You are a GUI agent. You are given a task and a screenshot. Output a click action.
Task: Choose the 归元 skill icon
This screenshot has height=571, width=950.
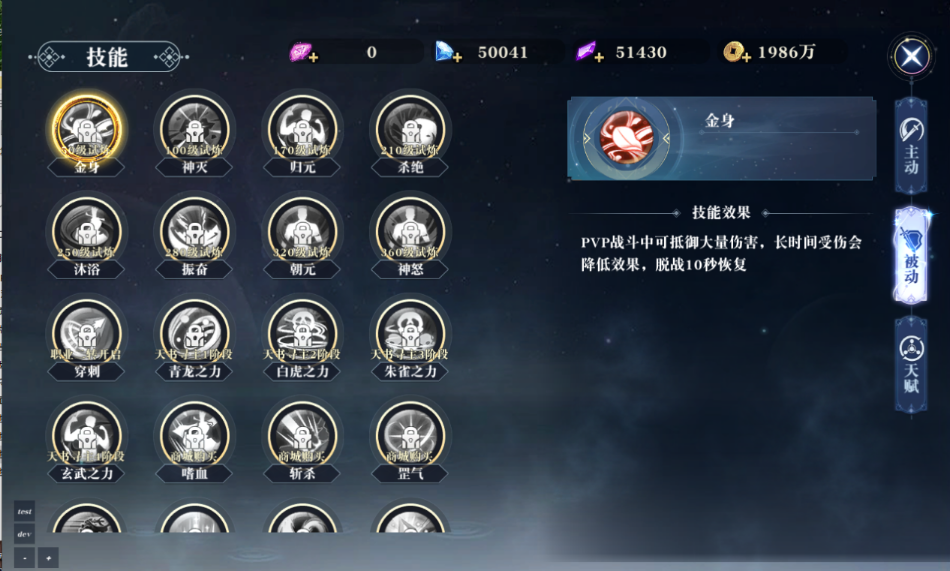point(302,129)
